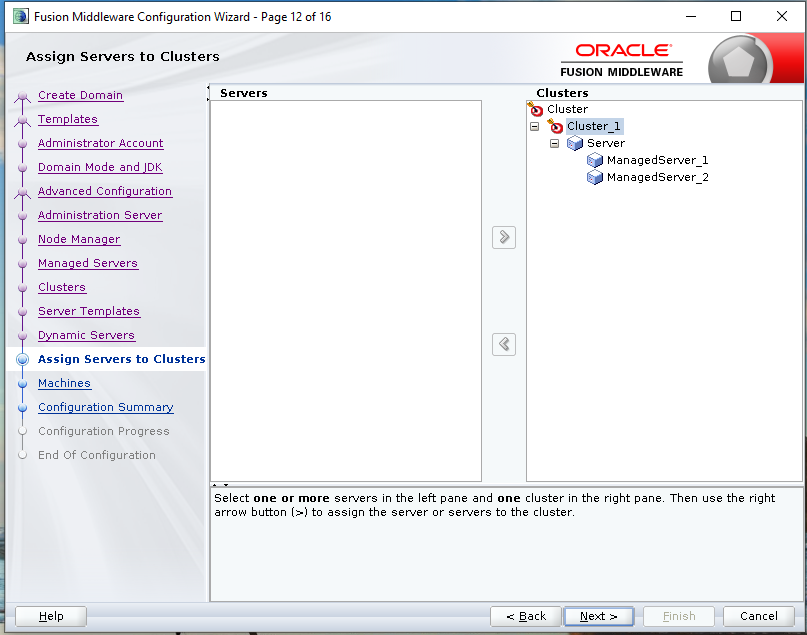807x635 pixels.
Task: Jump to Machines step
Action: pos(64,383)
